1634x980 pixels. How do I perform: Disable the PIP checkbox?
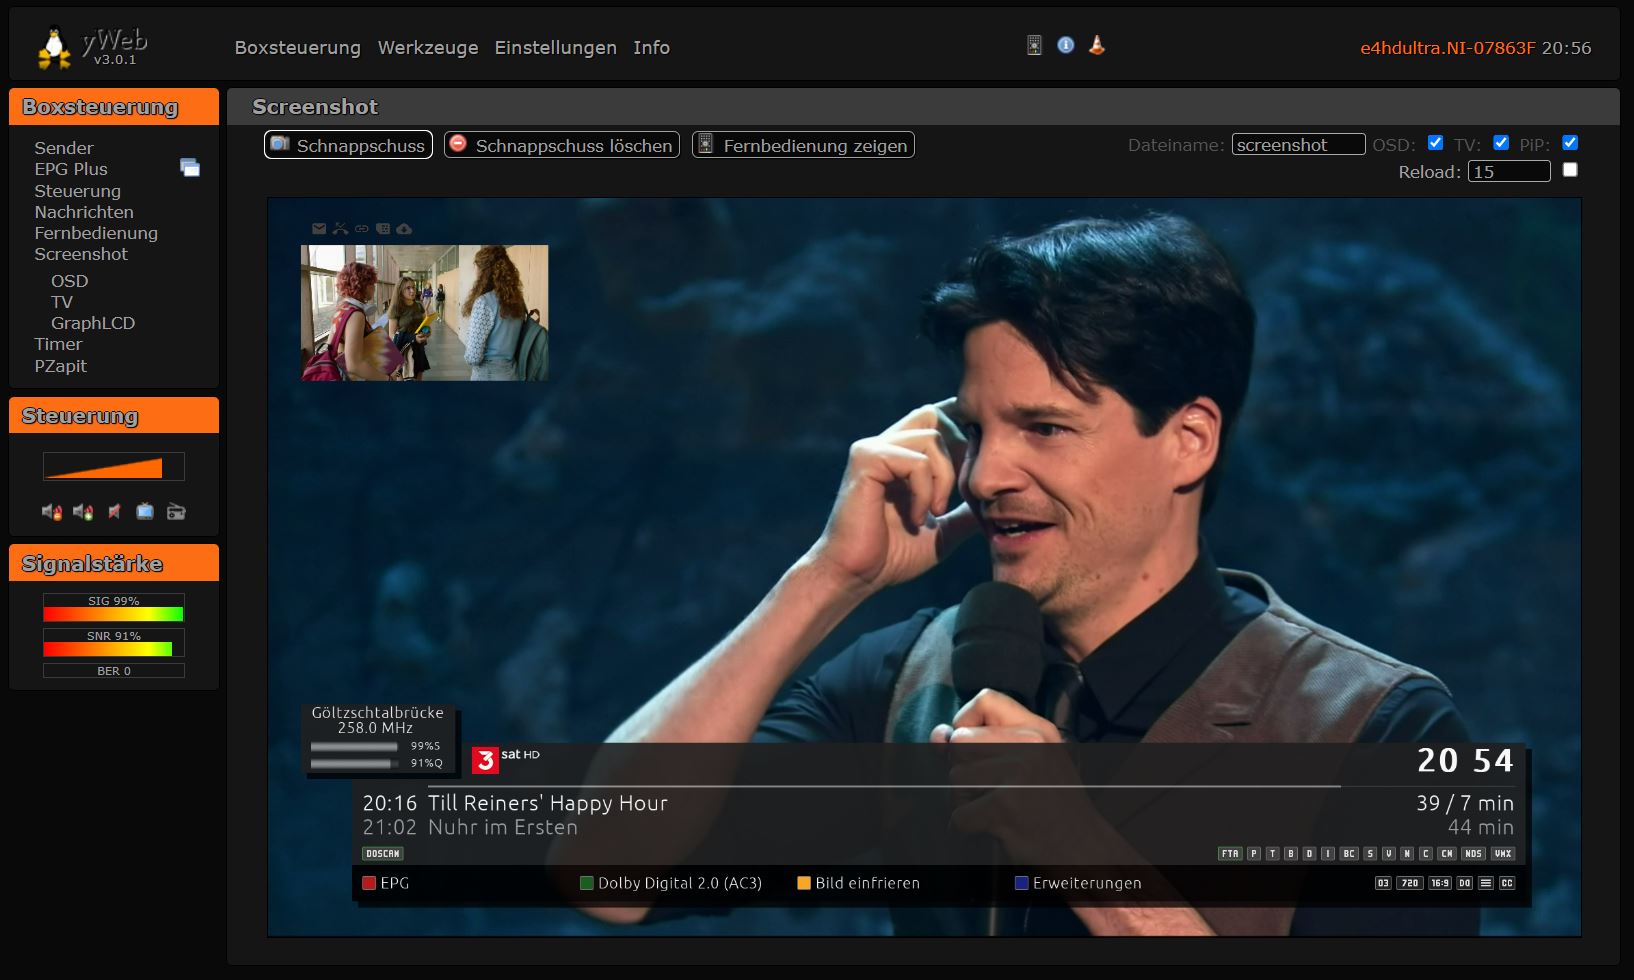click(x=1570, y=143)
